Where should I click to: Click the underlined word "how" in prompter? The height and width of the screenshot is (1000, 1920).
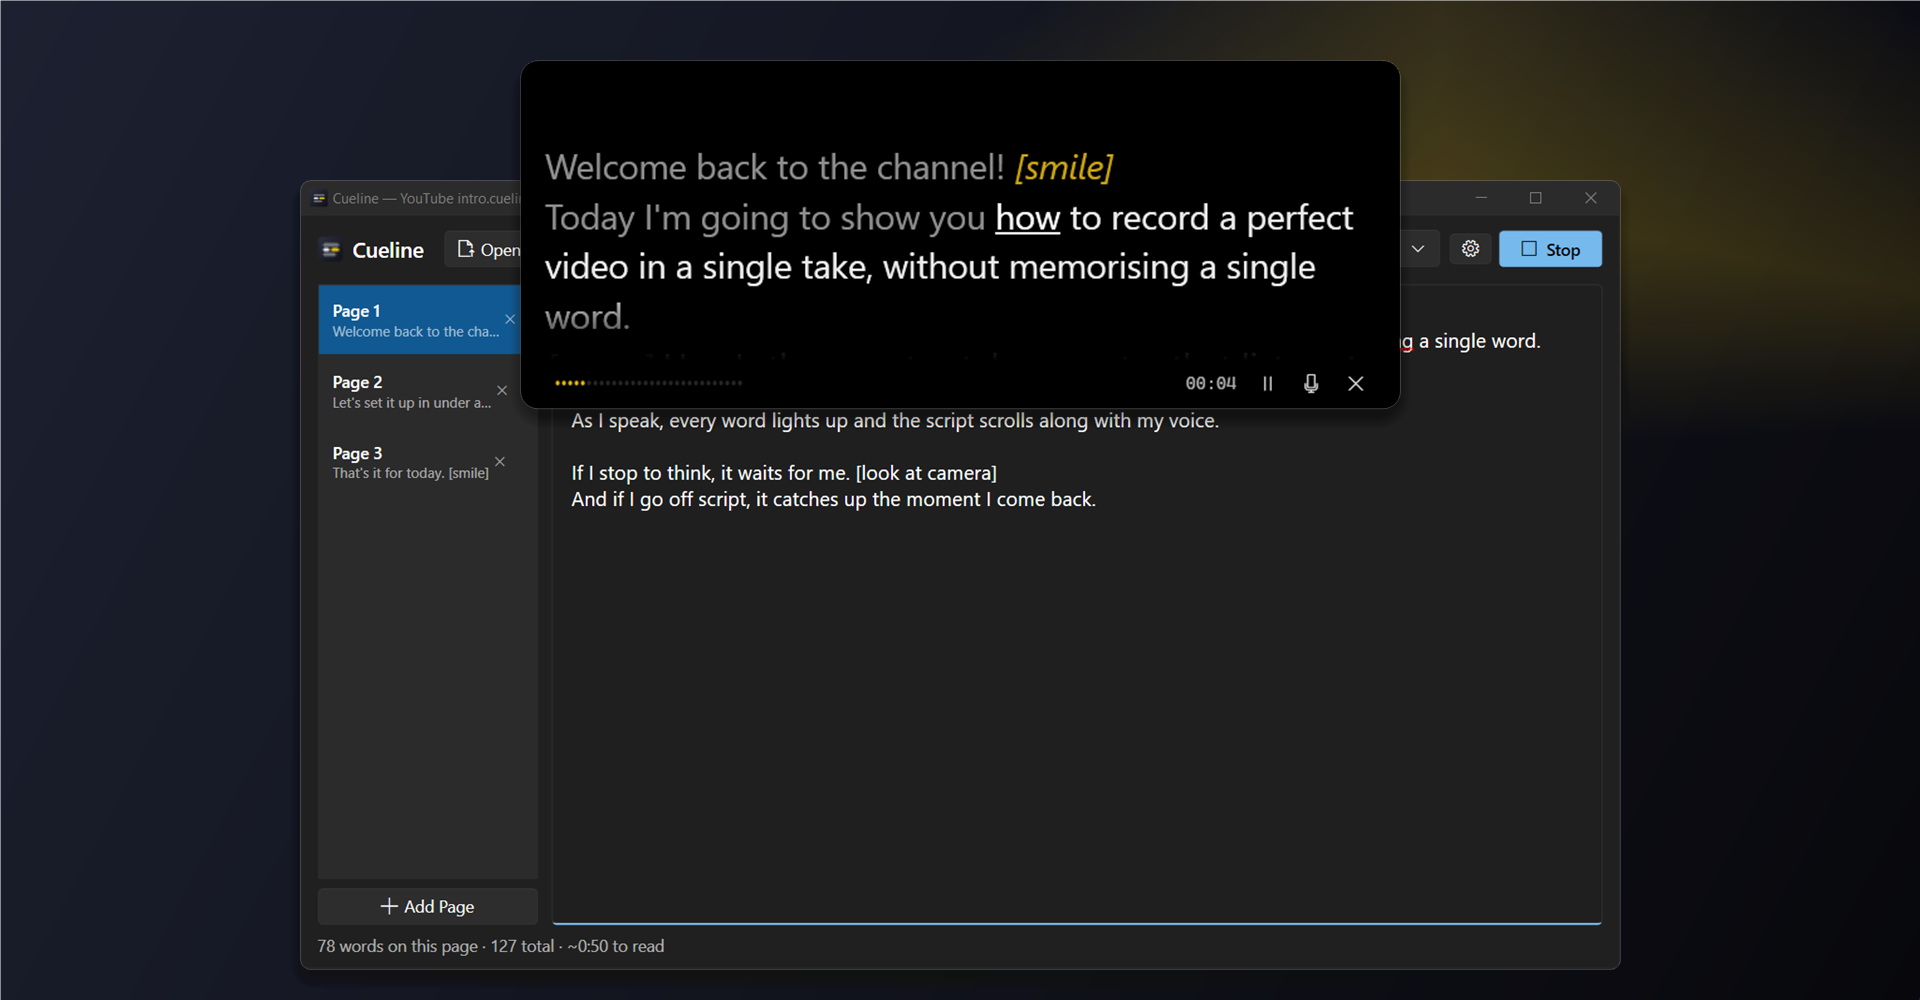click(1027, 218)
